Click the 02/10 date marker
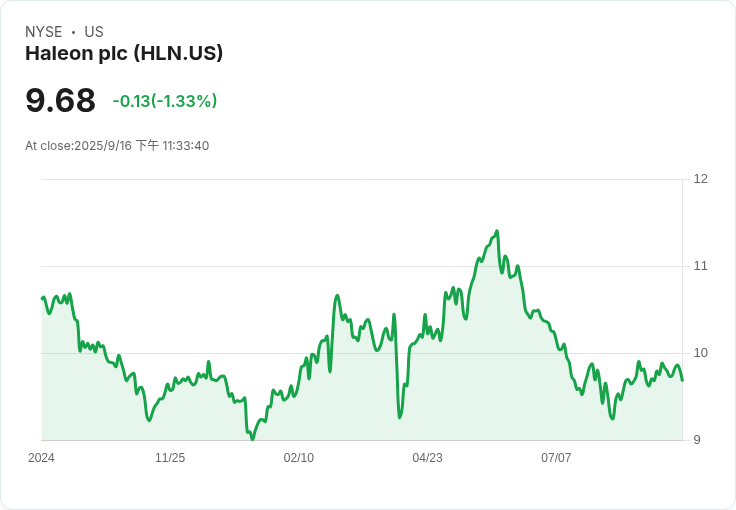Screen dimensions: 736x510 click(299, 457)
